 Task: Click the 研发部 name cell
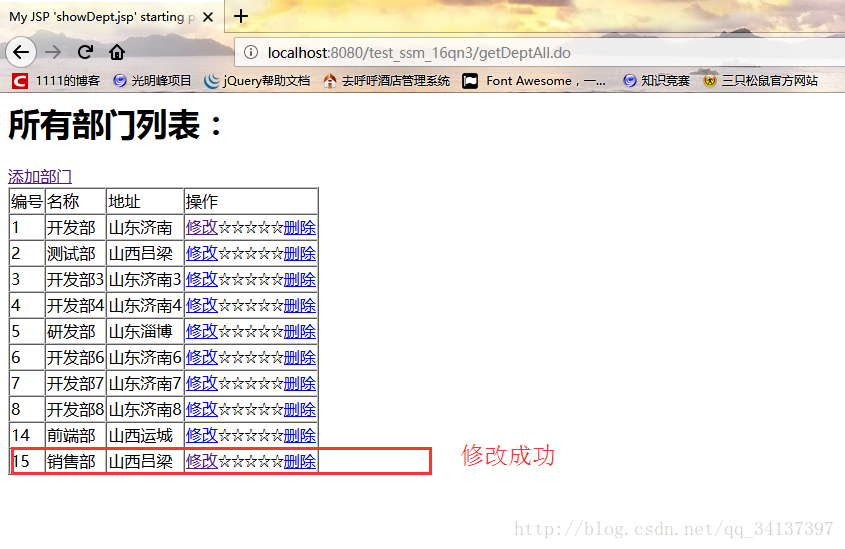click(x=75, y=331)
